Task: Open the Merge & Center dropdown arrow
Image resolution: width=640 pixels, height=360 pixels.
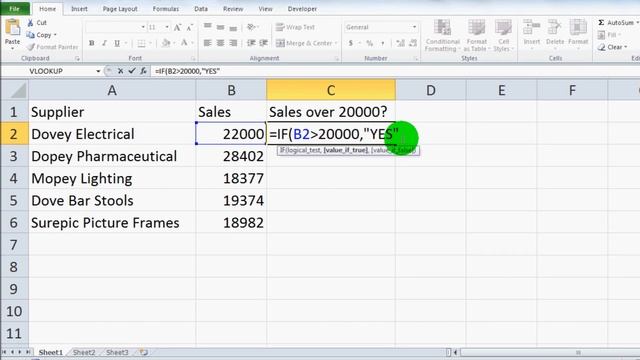Action: (336, 43)
